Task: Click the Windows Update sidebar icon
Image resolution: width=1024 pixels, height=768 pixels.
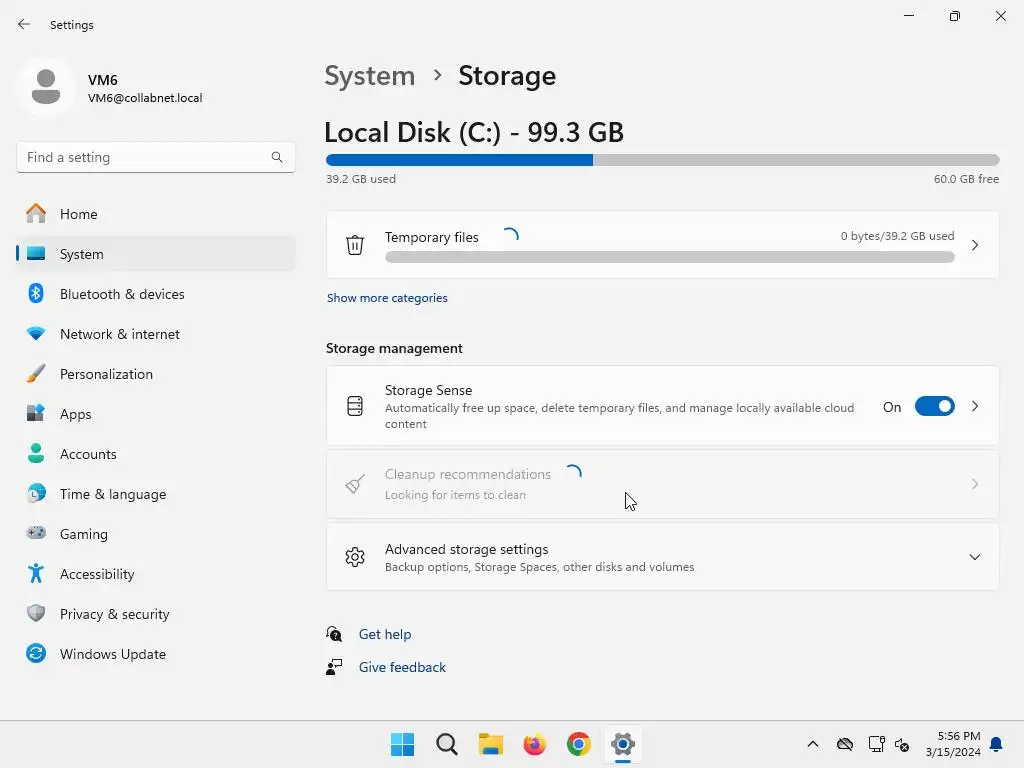Action: coord(36,654)
